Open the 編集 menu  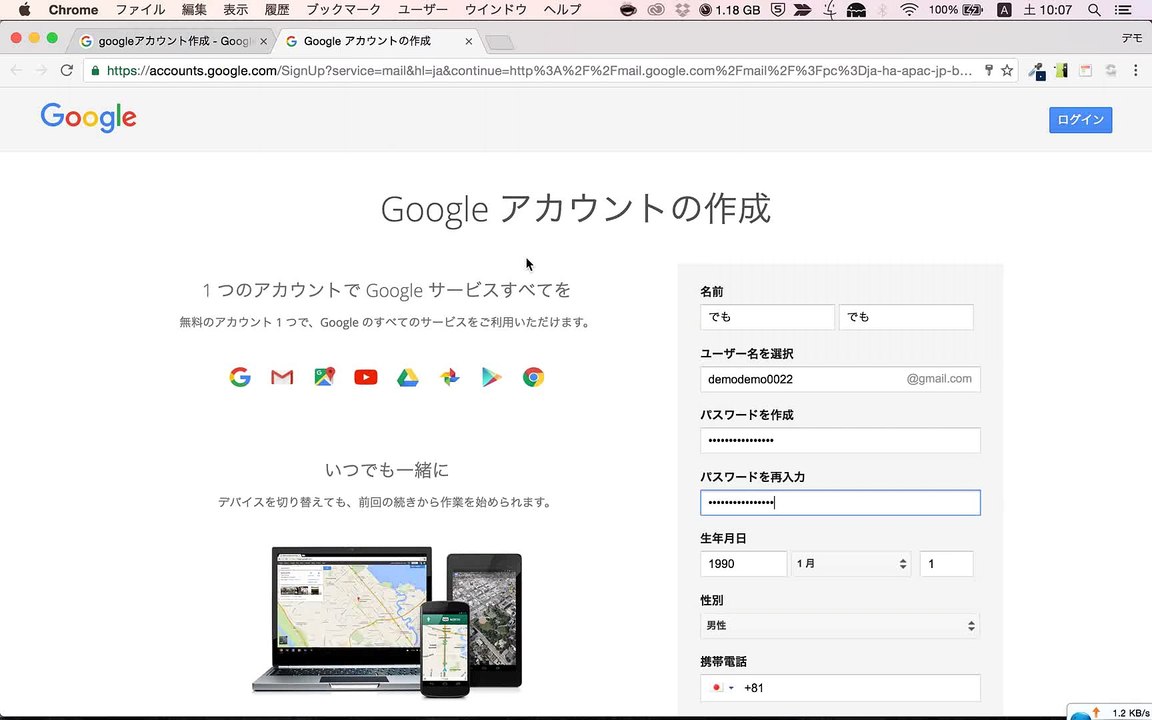(194, 10)
